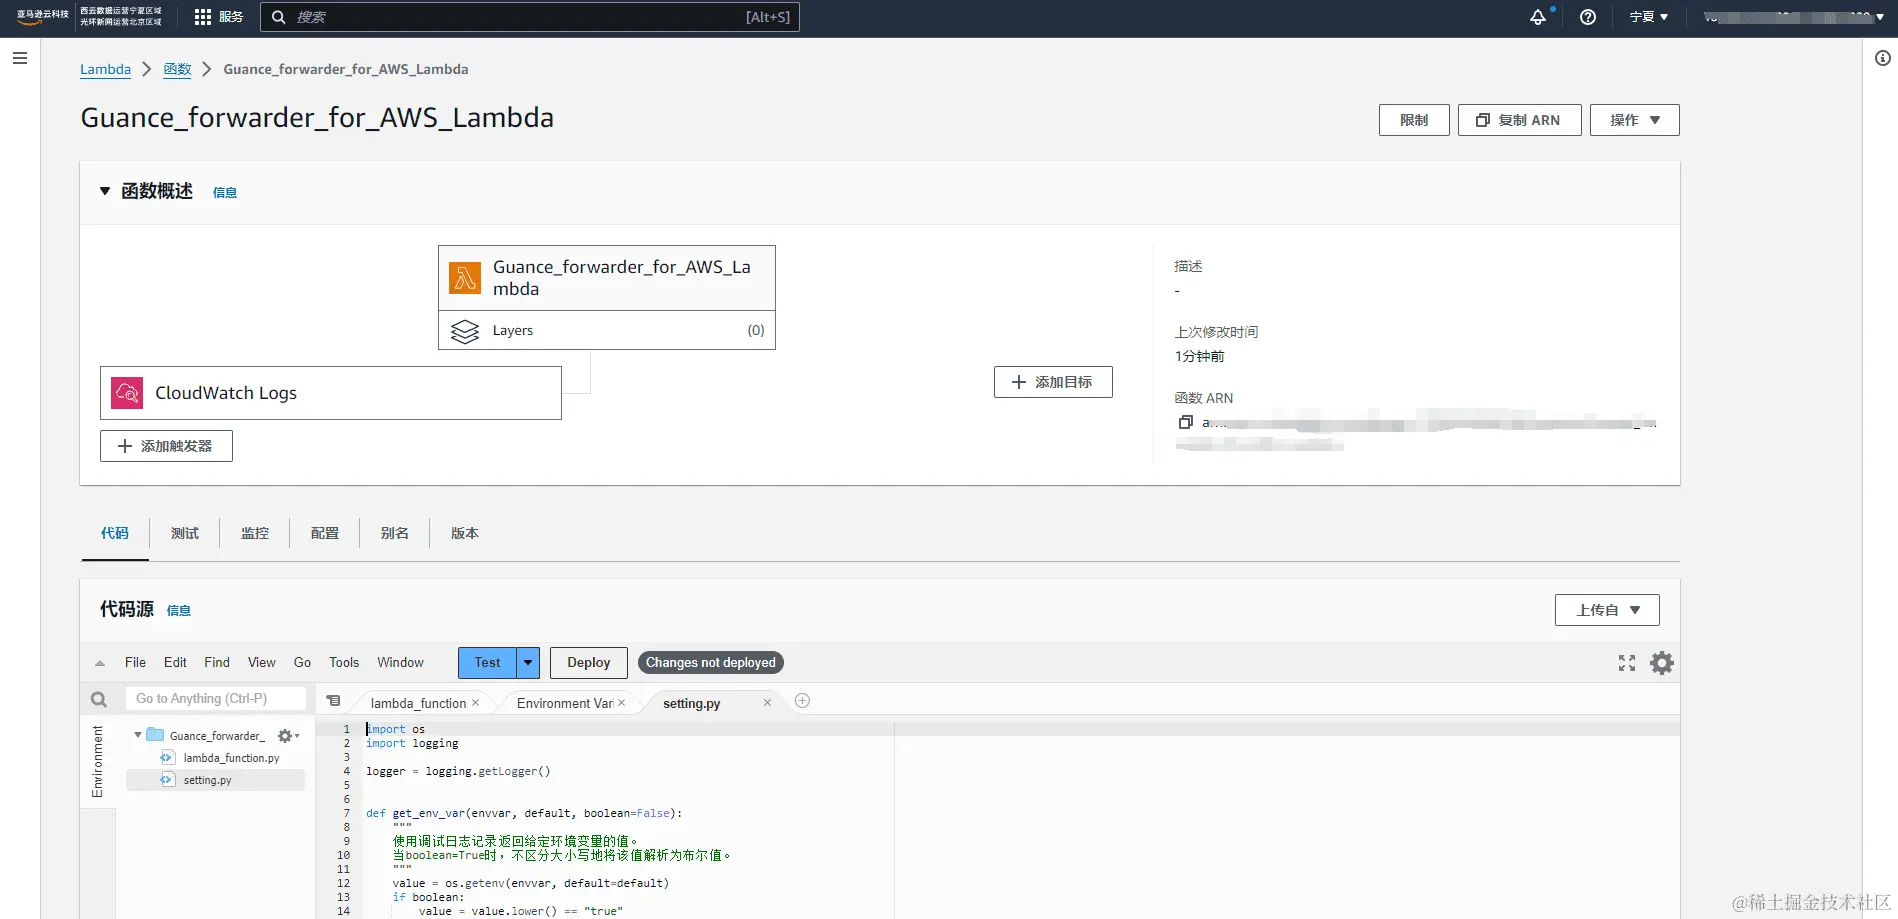Click the 限制 button

click(1414, 120)
